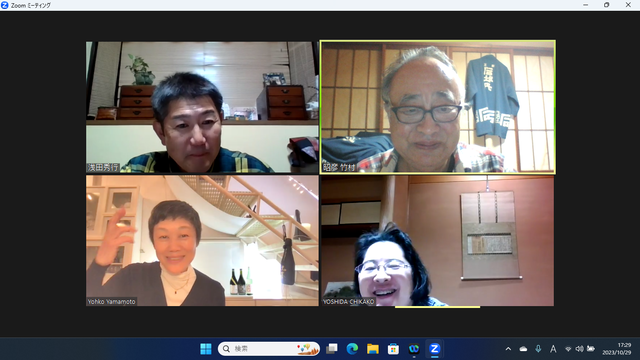Screen dimensions: 640x360
Task: Click the taskbar search box
Action: pyautogui.click(x=269, y=349)
